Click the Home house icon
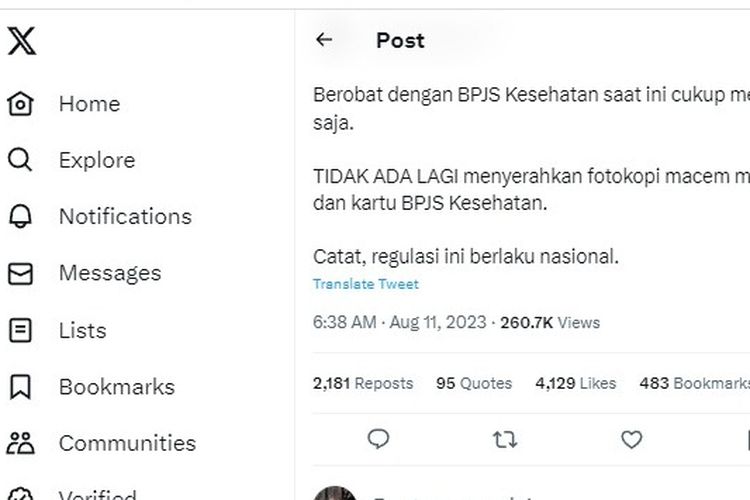Viewport: 750px width, 500px height. point(21,104)
